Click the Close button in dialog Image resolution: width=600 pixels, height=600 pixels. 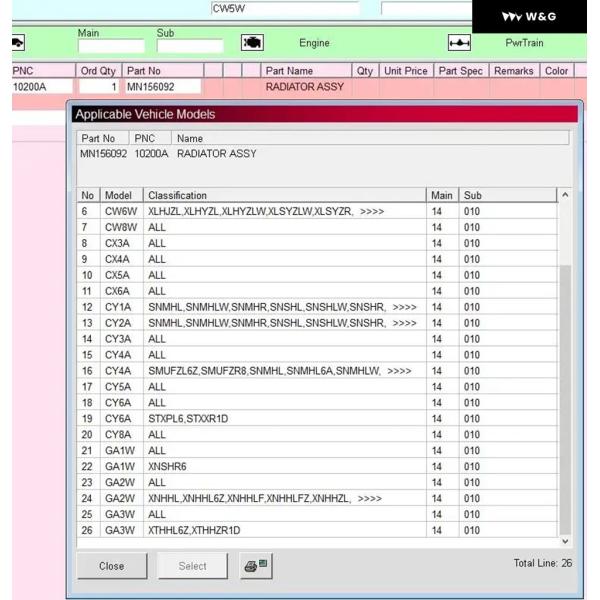coord(112,566)
